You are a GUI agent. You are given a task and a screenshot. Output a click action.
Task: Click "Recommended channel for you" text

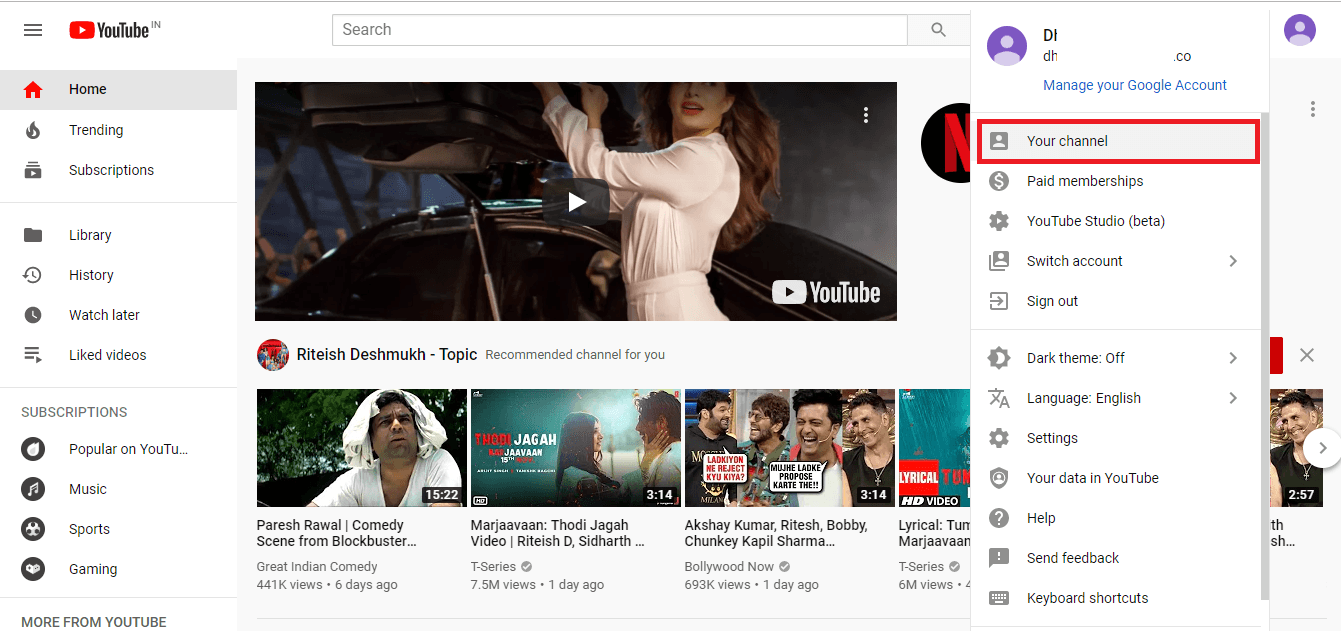(575, 355)
